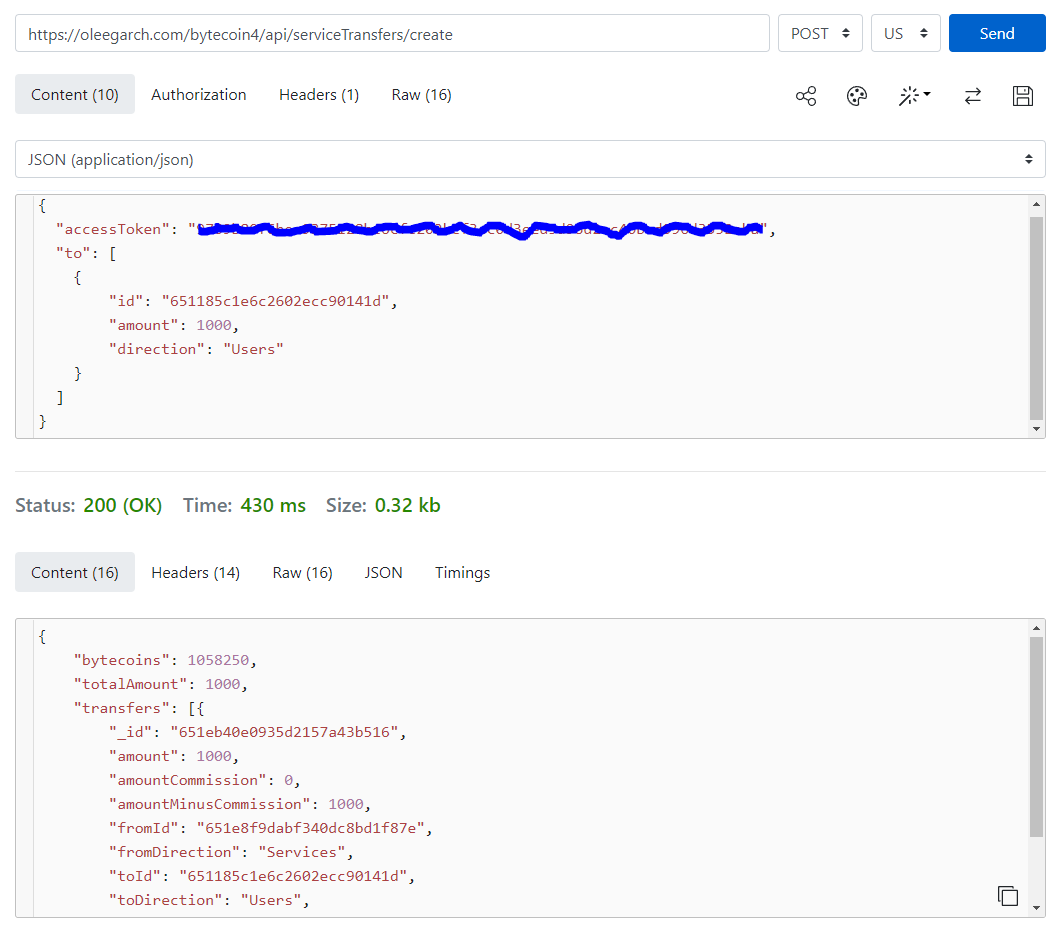Click the swap arrows icon

point(972,96)
